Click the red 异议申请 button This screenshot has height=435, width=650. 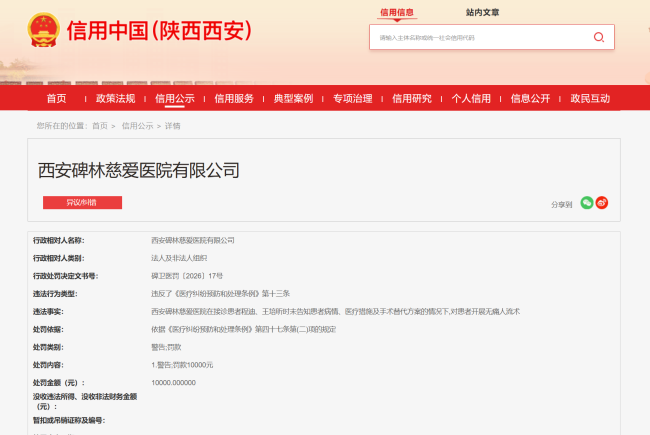(82, 202)
